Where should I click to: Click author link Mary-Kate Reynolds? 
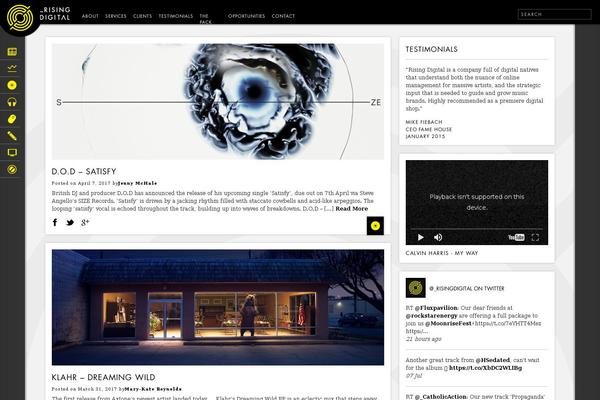click(x=153, y=389)
